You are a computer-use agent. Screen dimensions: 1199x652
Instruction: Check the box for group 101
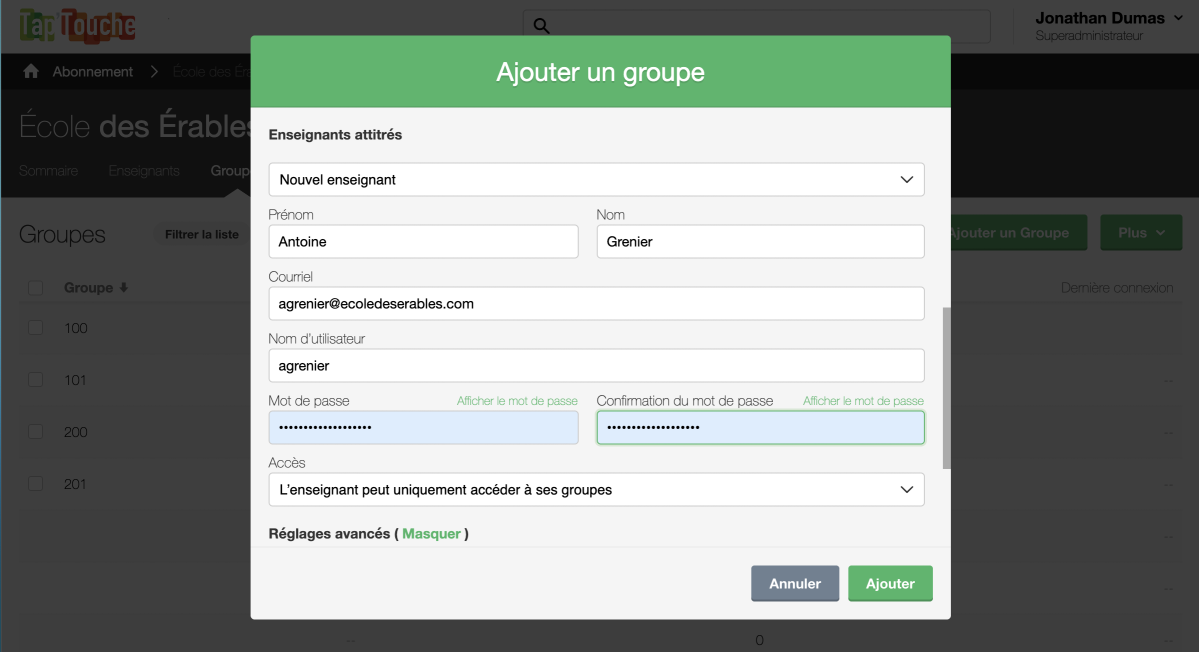coord(35,380)
